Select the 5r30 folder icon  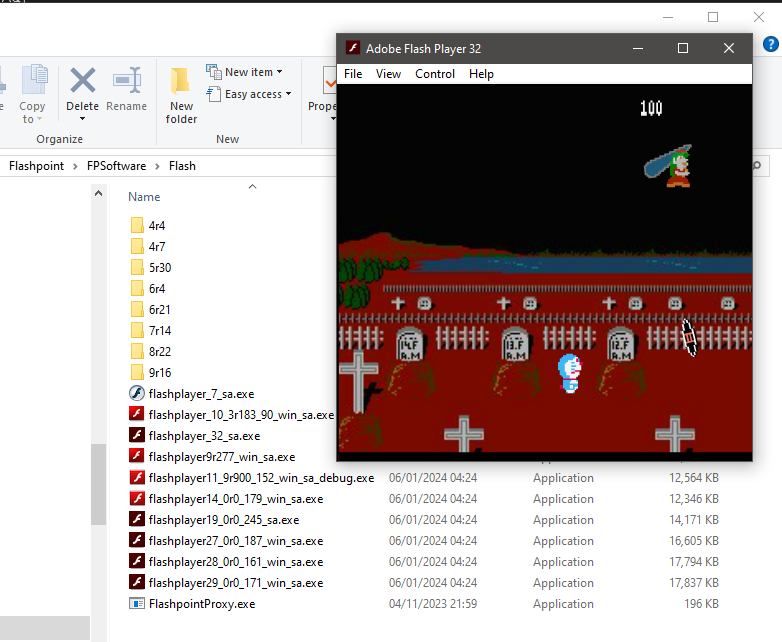137,267
